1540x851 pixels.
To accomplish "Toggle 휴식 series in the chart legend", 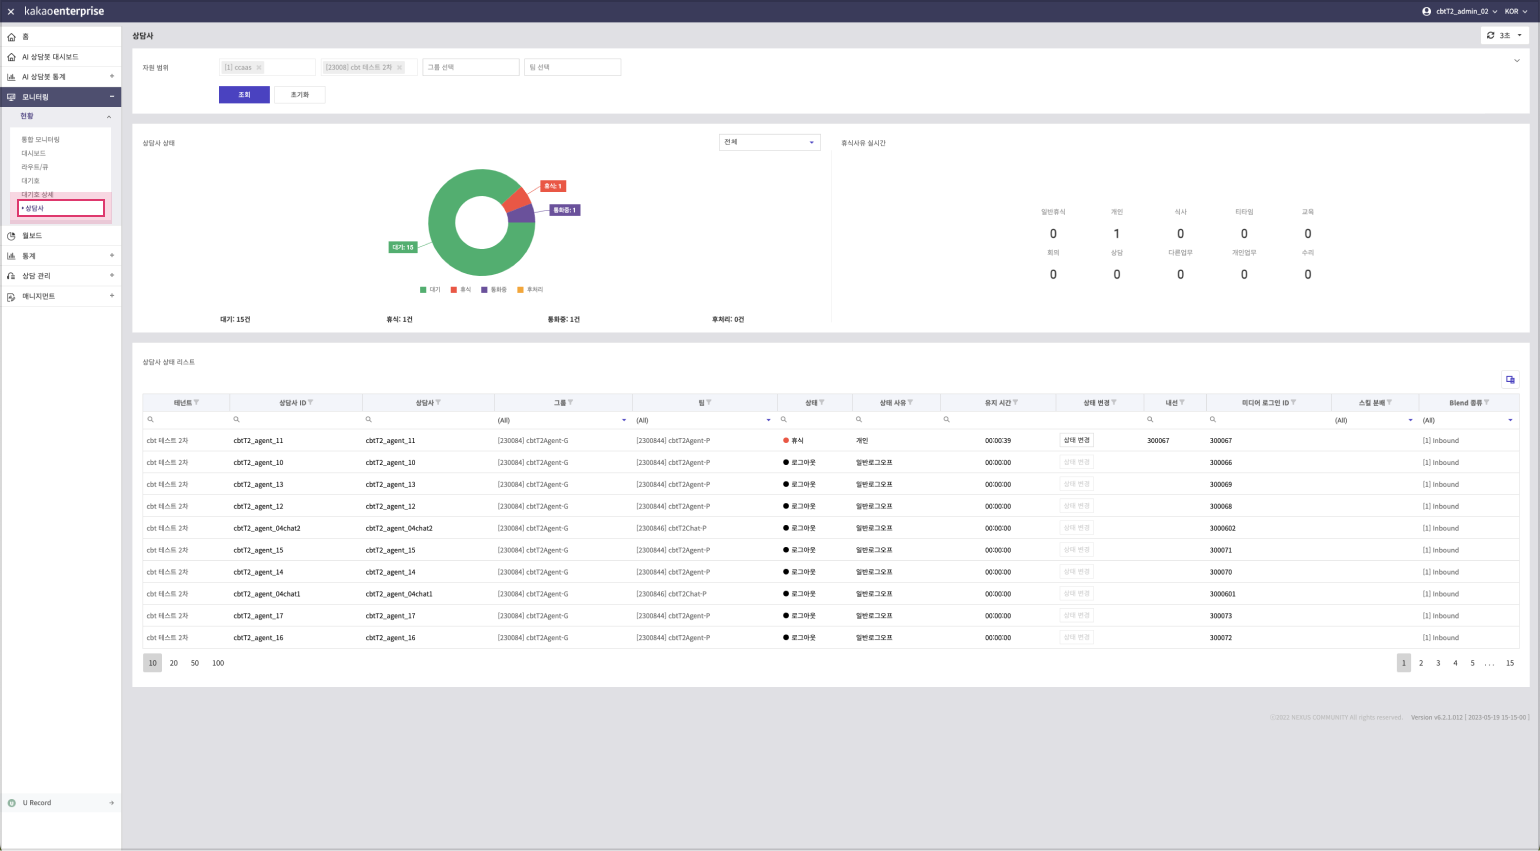I will pyautogui.click(x=460, y=290).
